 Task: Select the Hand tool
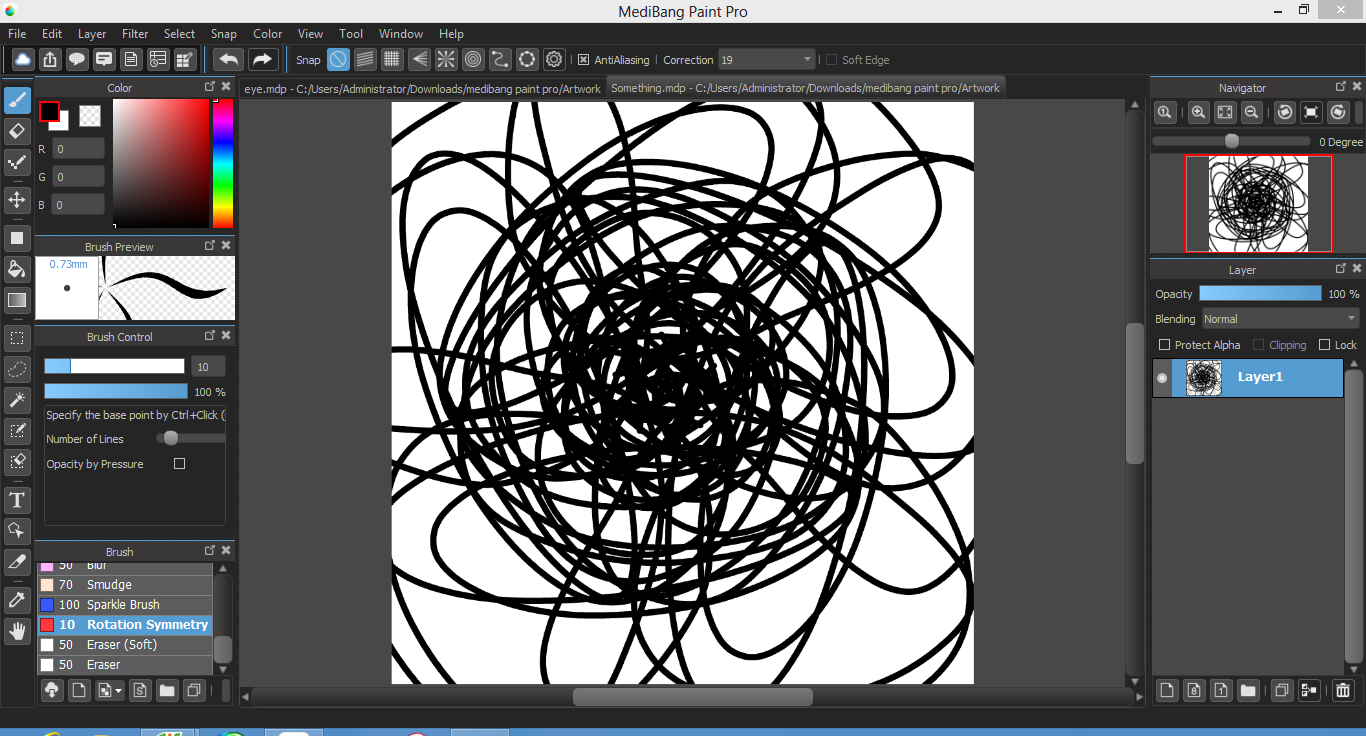[x=17, y=631]
